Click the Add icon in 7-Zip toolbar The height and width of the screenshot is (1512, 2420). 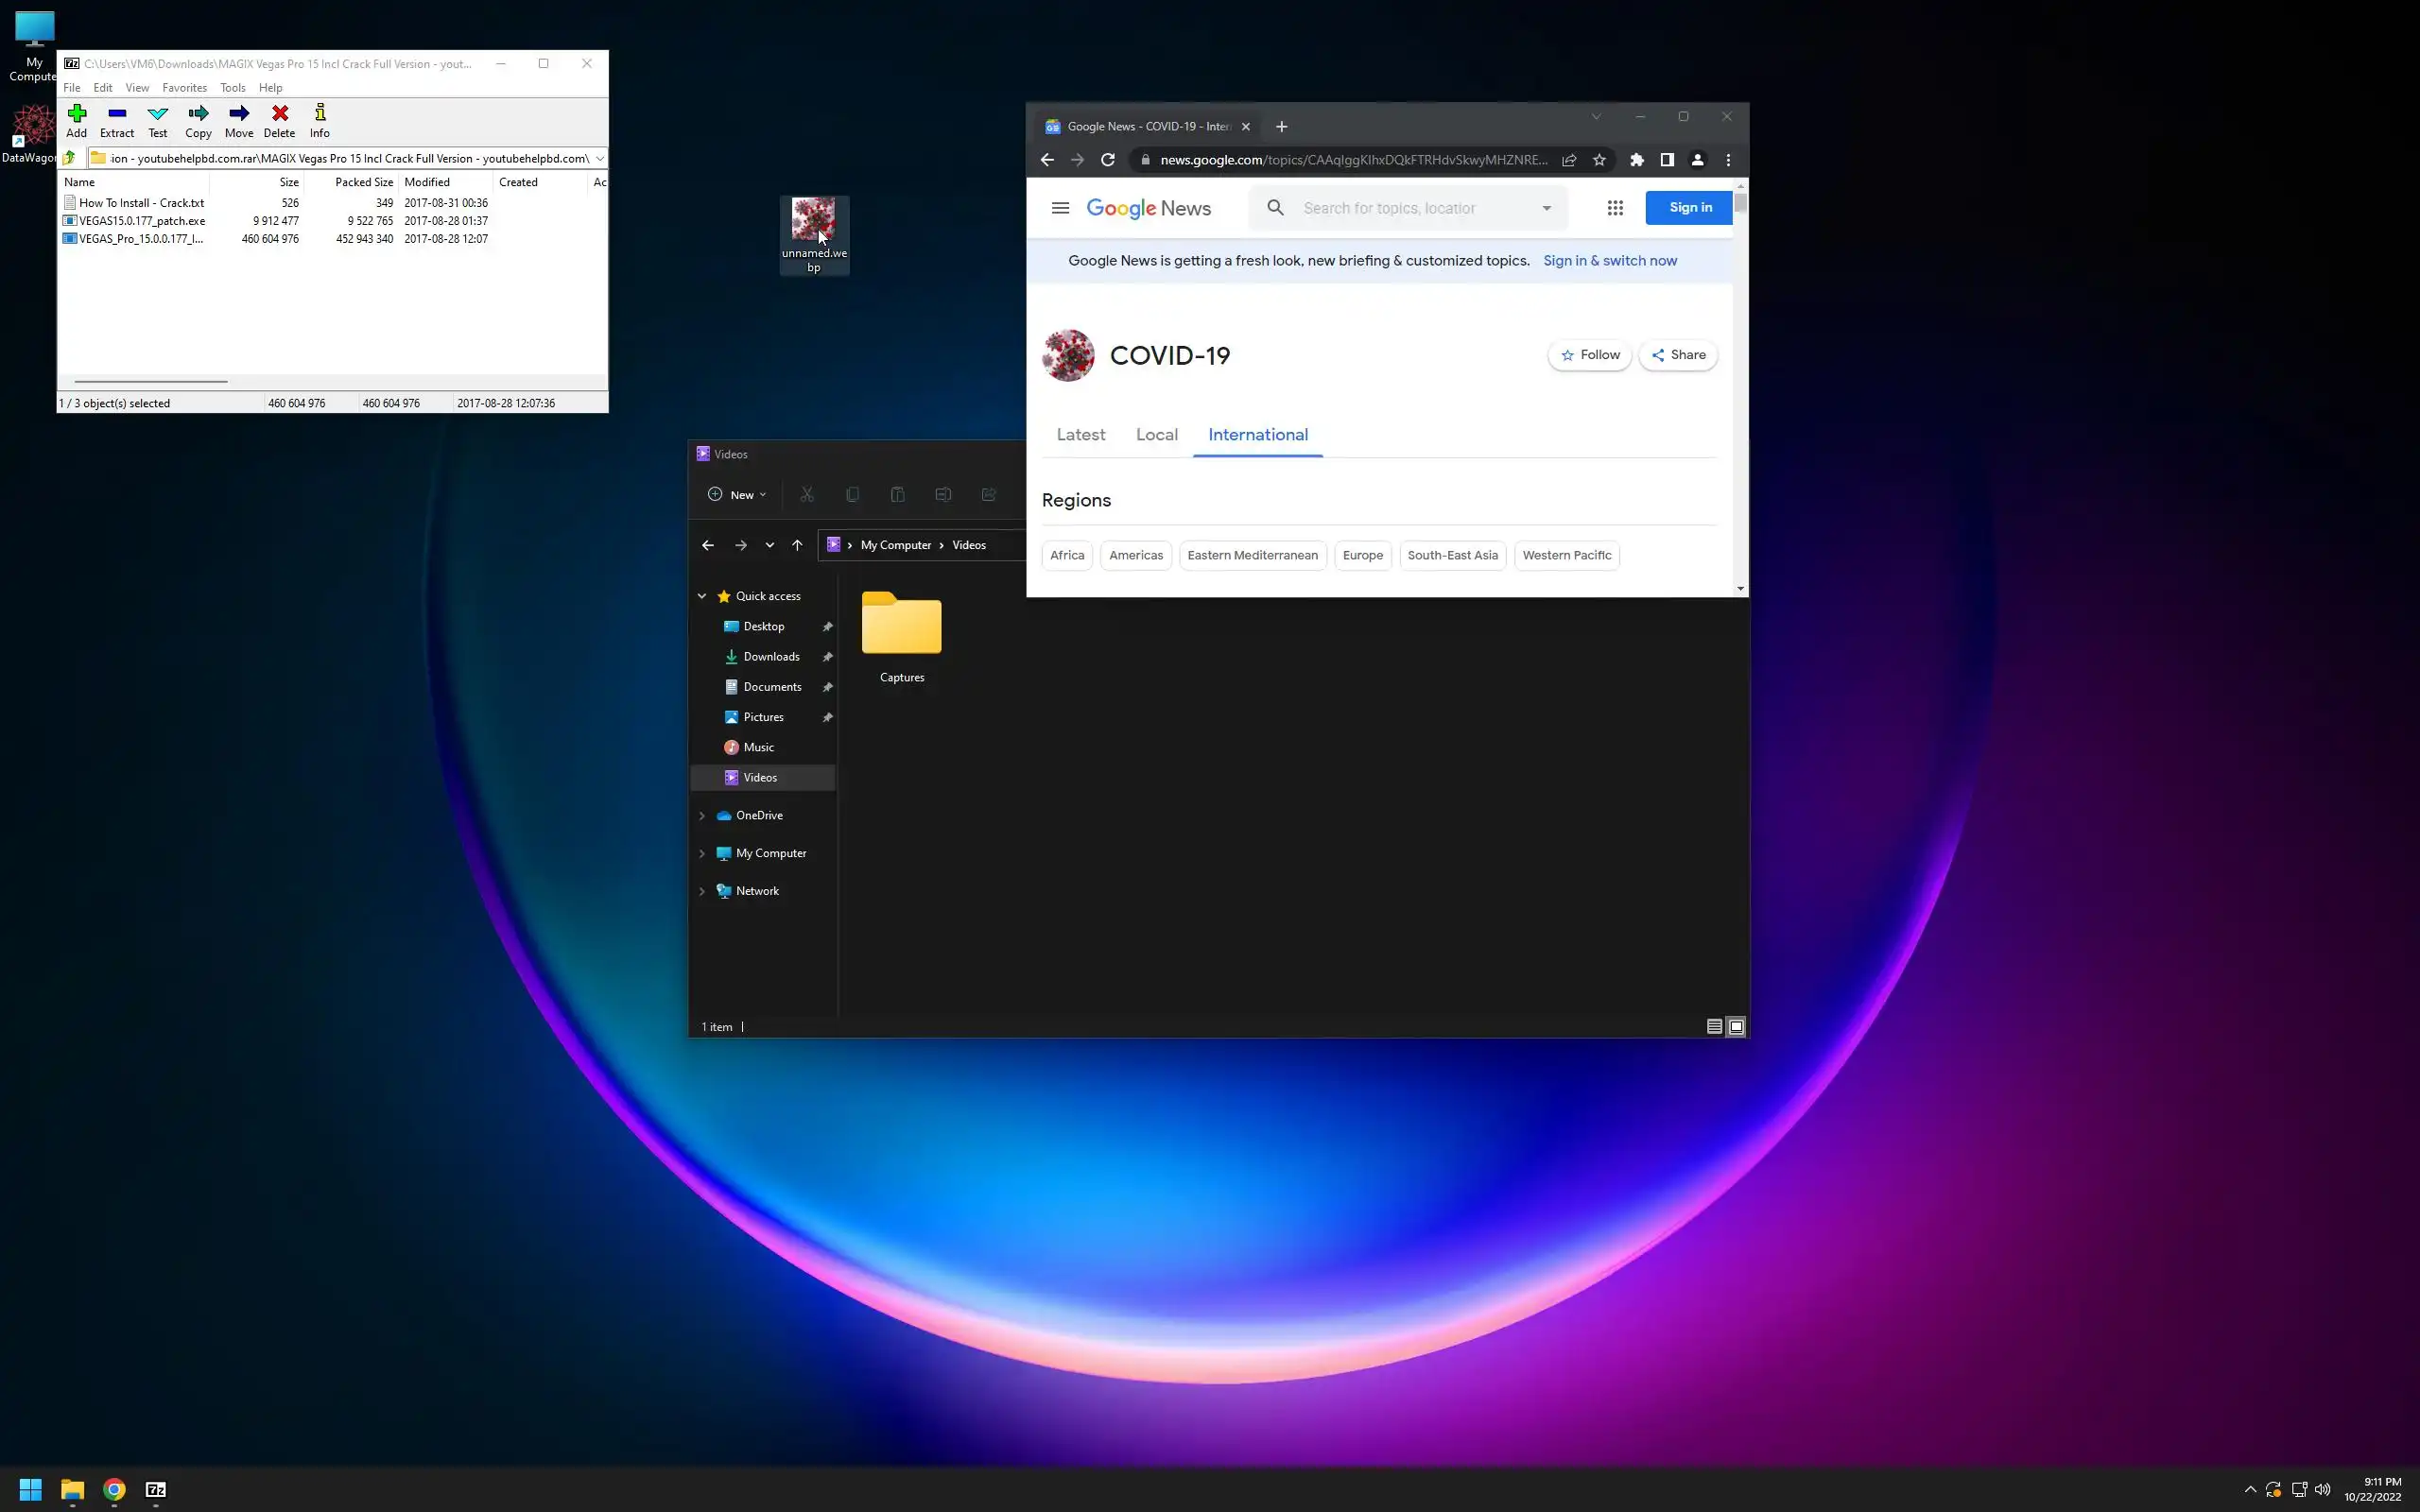pos(76,120)
